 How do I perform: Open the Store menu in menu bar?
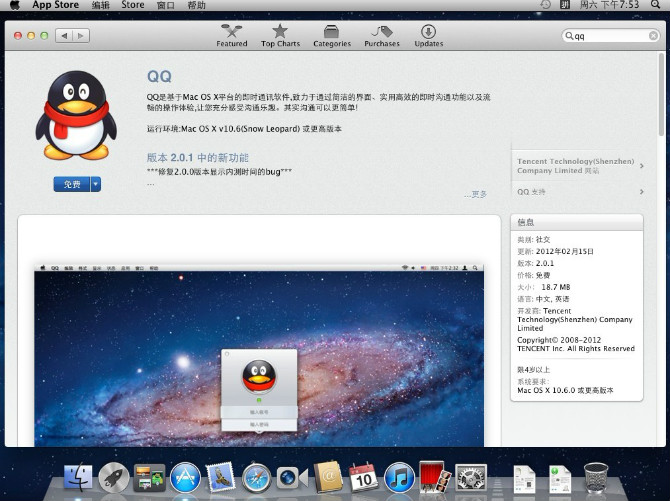133,5
